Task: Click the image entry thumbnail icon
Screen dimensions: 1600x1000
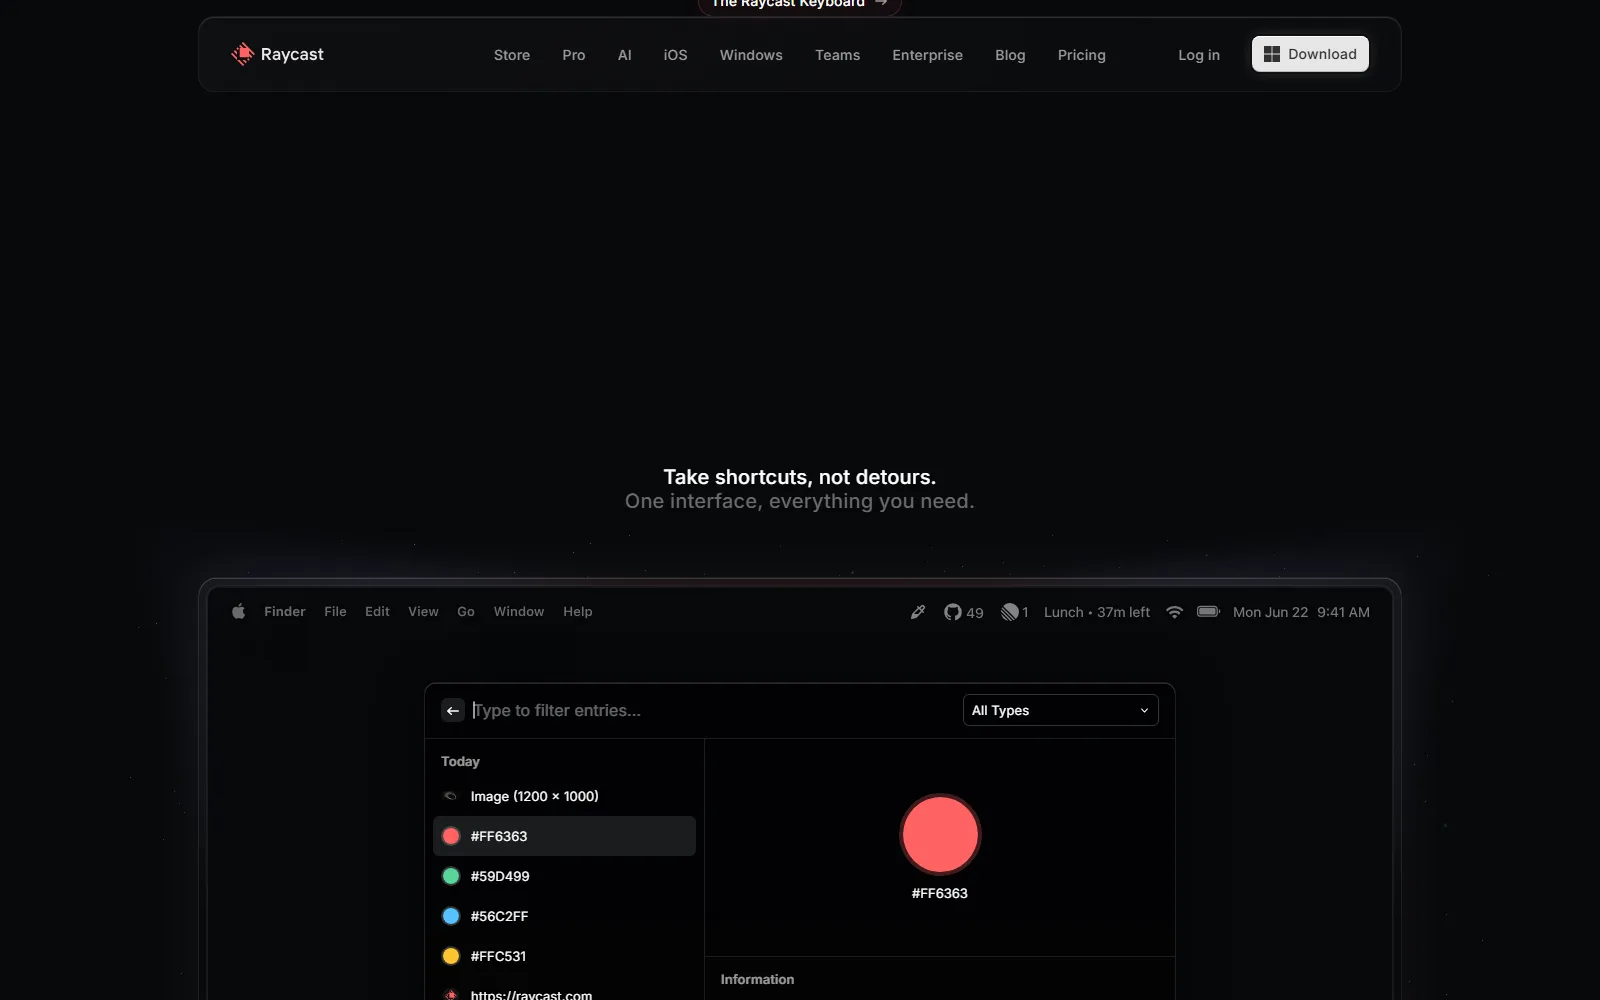Action: click(x=450, y=796)
